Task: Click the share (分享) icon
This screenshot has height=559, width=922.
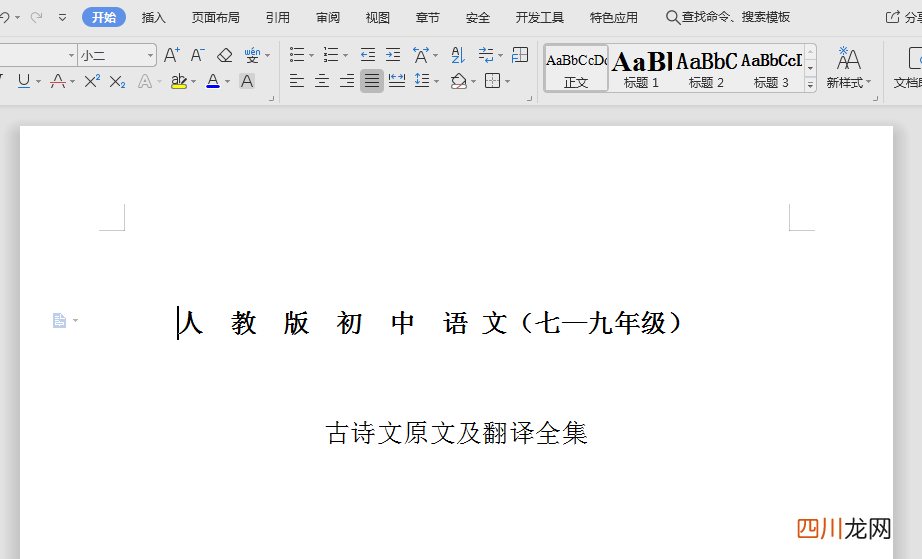Action: [893, 18]
